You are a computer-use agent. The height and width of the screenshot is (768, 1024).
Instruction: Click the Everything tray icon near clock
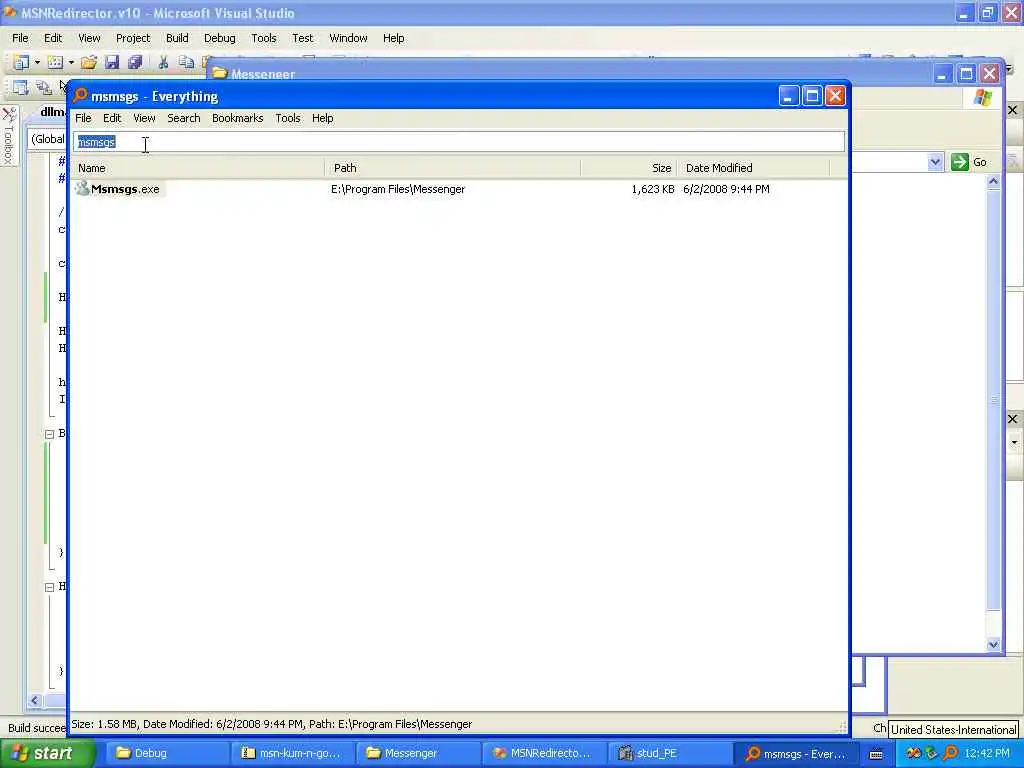coord(951,753)
